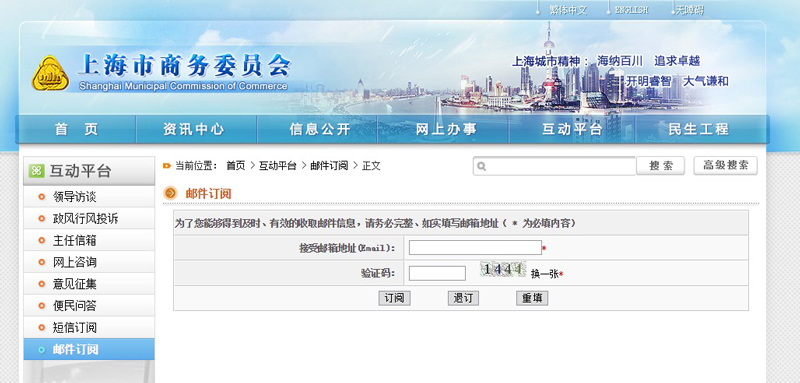The height and width of the screenshot is (383, 800).
Task: Open 民生工程 navigation item
Action: pos(698,129)
